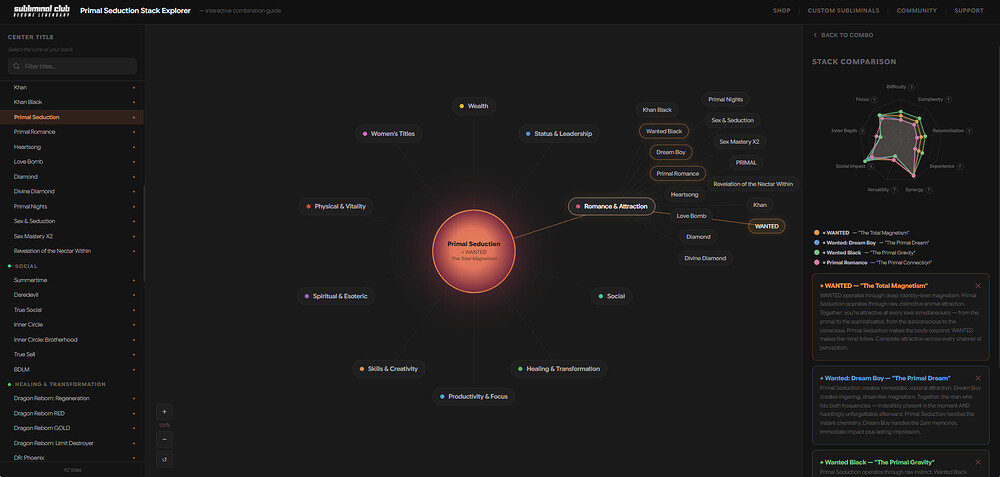Click the Synergy help question mark icon
The image size is (1000, 477).
pos(929,189)
